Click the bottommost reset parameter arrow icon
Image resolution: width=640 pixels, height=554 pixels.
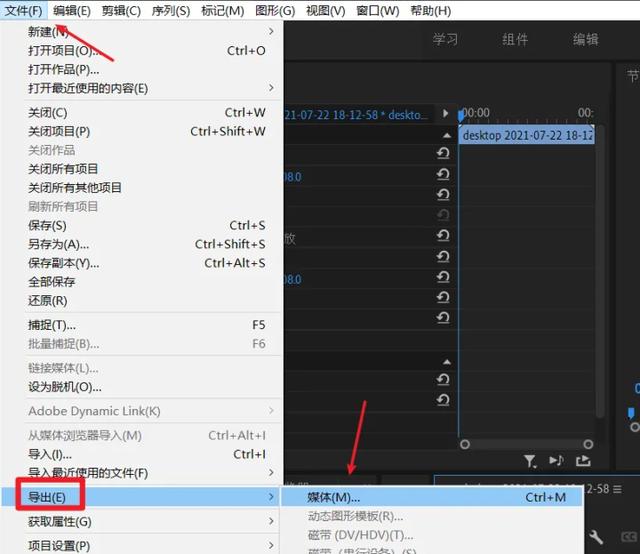tap(443, 399)
